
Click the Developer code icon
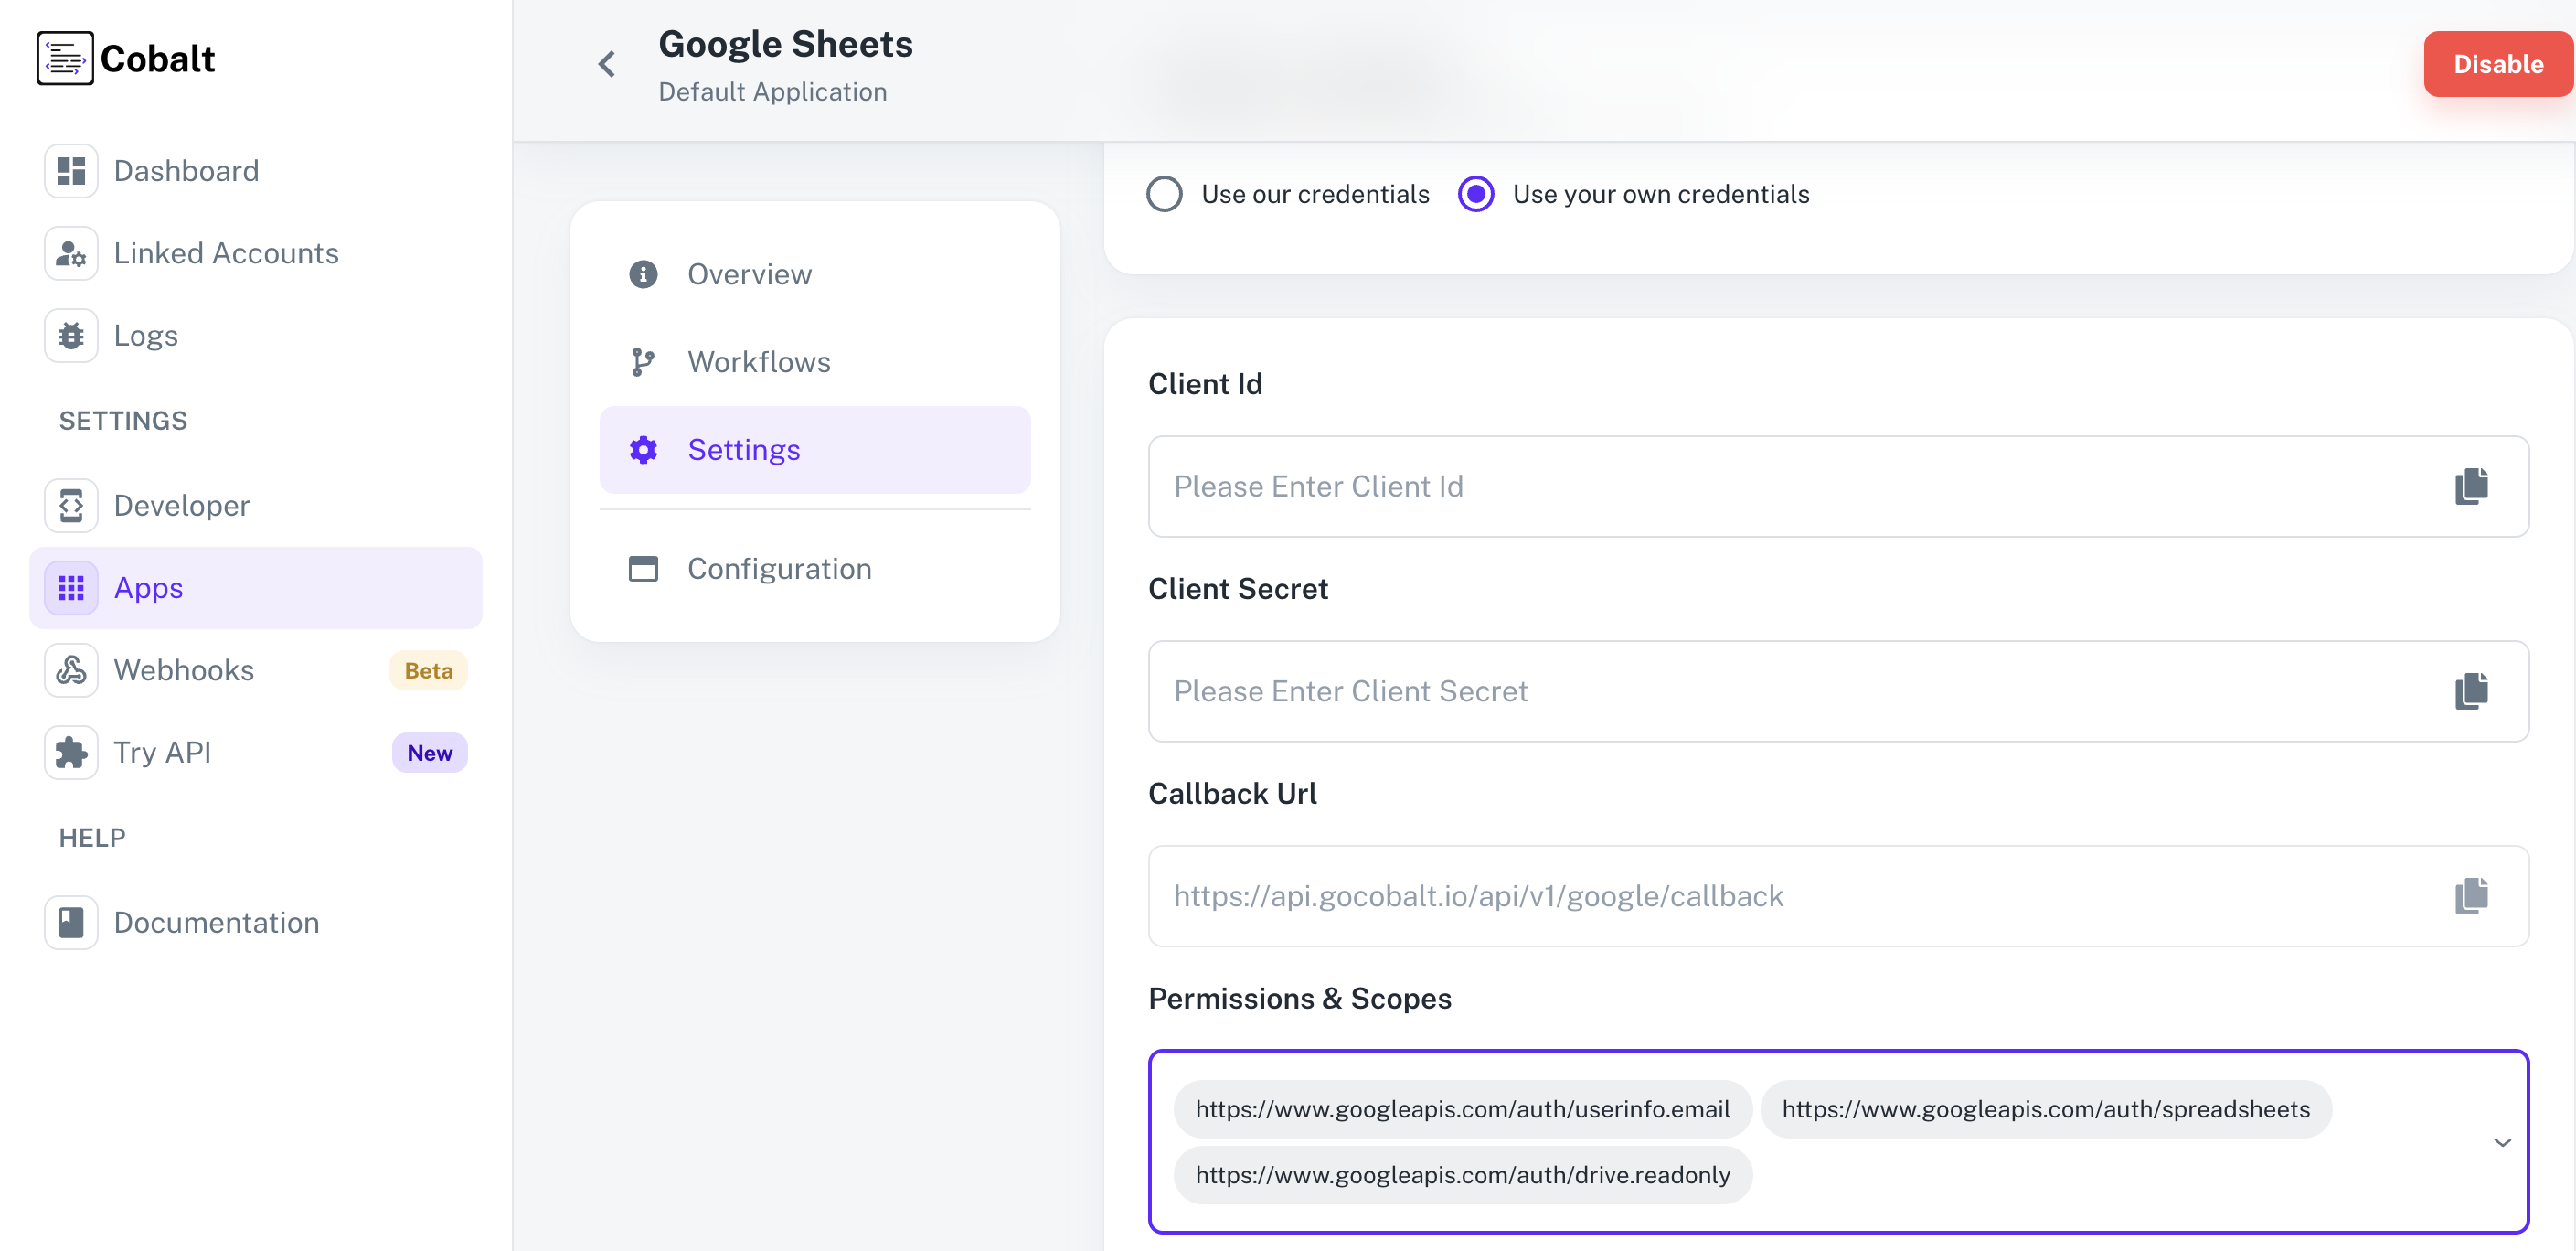[x=71, y=505]
